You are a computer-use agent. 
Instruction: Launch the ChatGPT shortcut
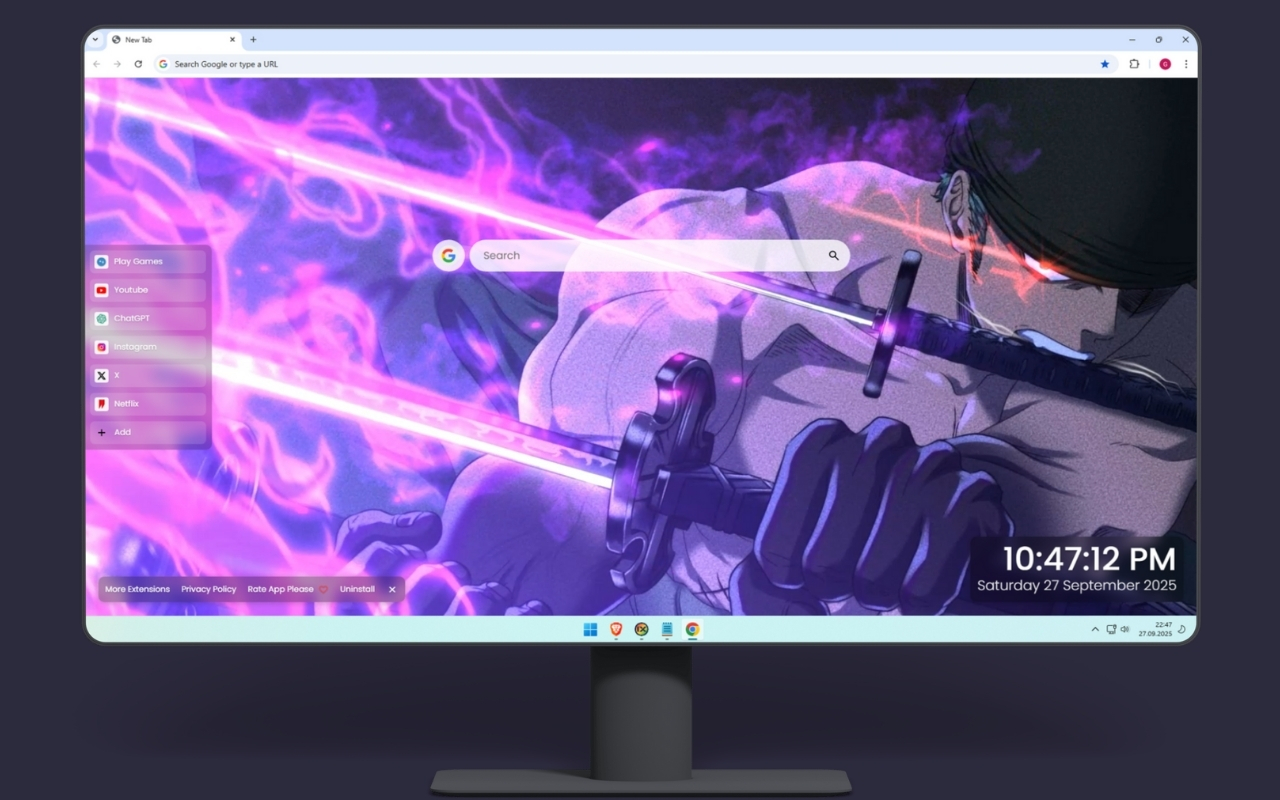148,318
